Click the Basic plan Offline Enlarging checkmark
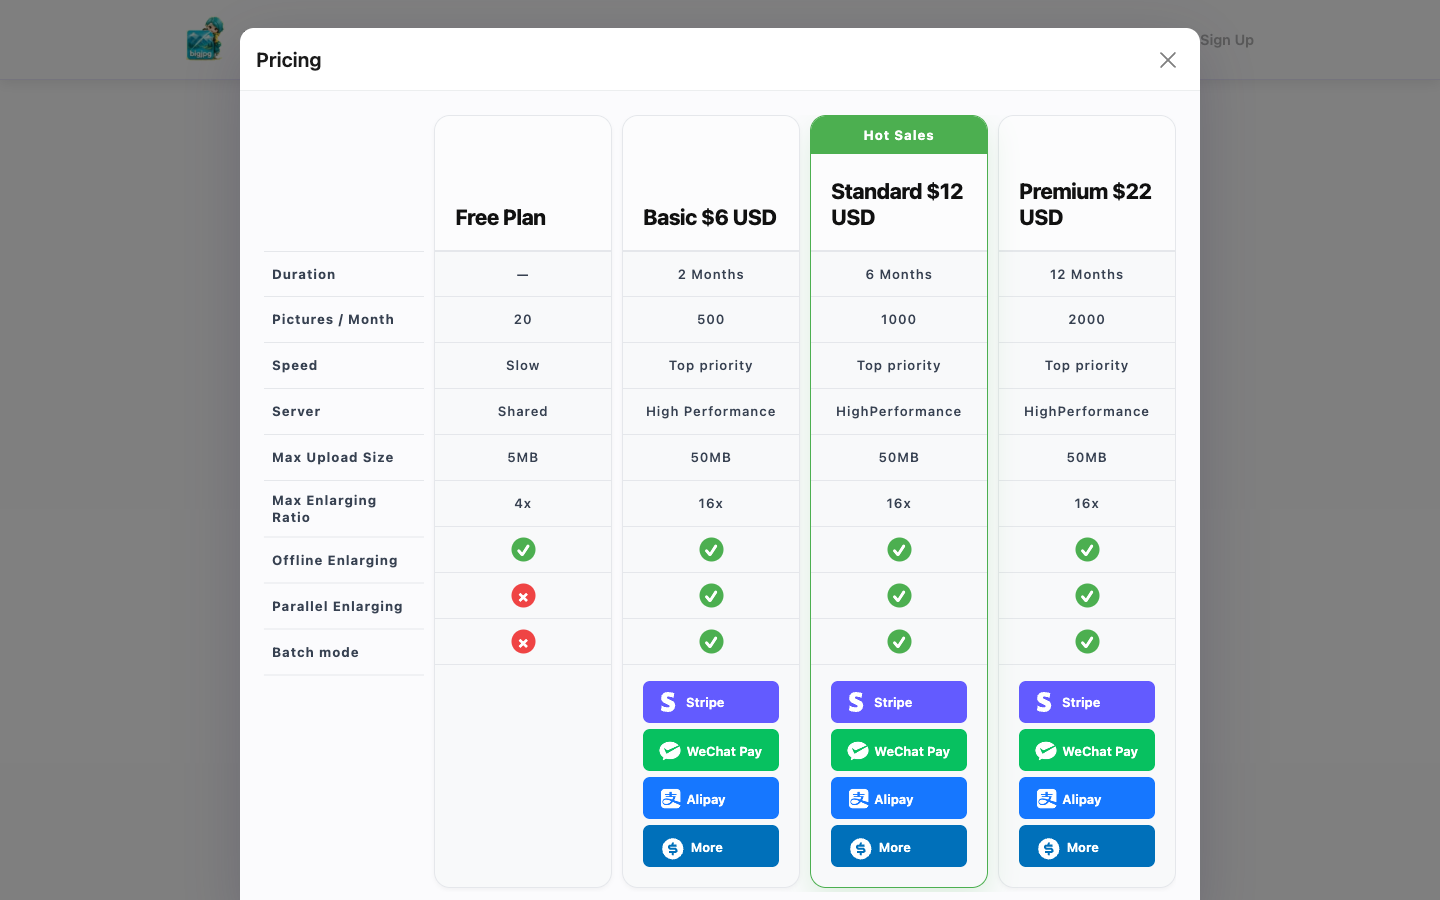 coord(711,550)
